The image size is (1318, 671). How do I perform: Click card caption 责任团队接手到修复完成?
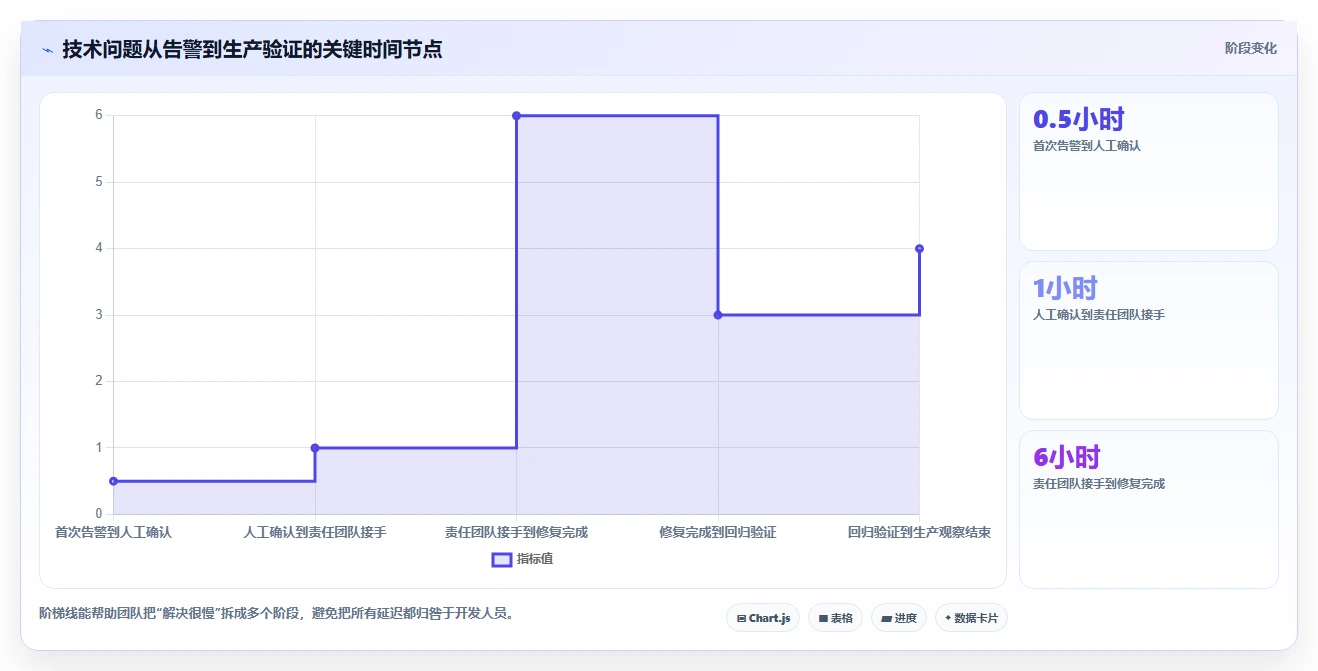point(1099,484)
